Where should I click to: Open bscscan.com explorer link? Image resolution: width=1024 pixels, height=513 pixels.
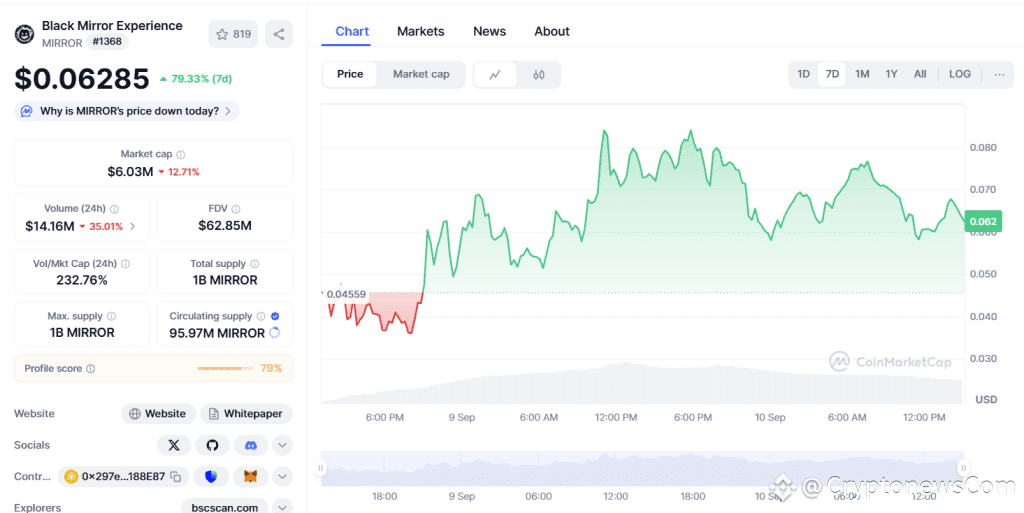[x=225, y=507]
